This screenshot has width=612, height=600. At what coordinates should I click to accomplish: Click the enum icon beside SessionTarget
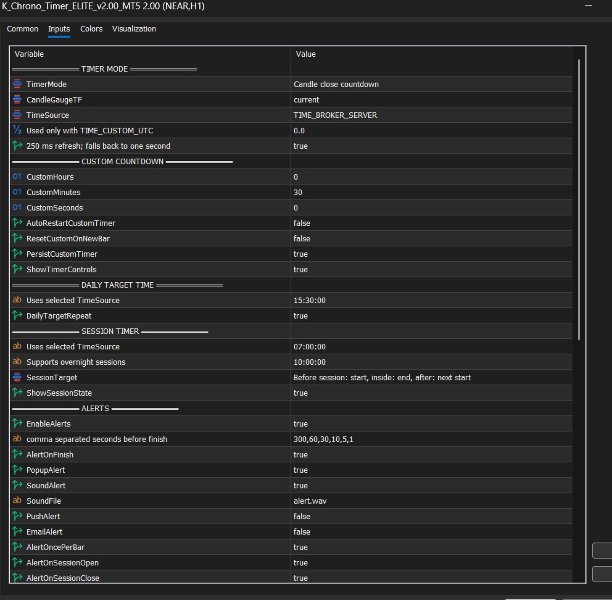tap(17, 377)
